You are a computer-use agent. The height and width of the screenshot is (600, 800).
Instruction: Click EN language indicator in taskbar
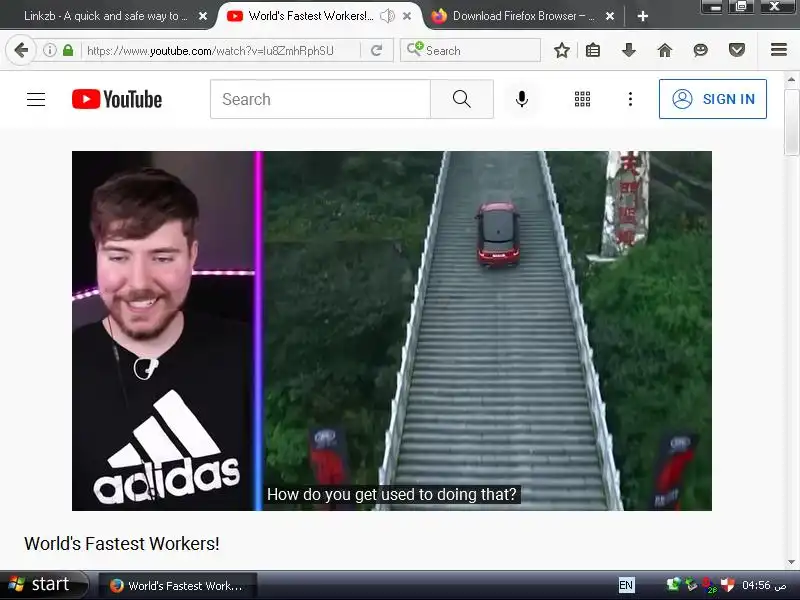tap(626, 585)
